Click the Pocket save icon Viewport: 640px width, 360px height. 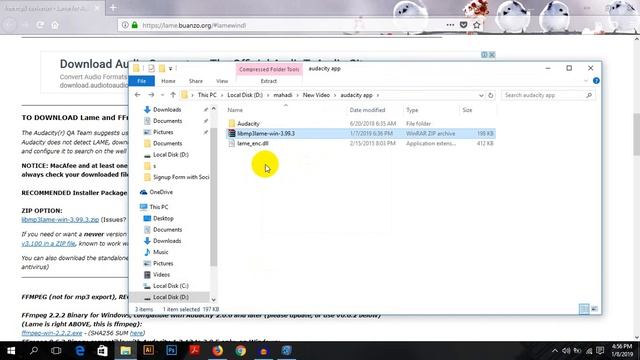pyautogui.click(x=463, y=25)
